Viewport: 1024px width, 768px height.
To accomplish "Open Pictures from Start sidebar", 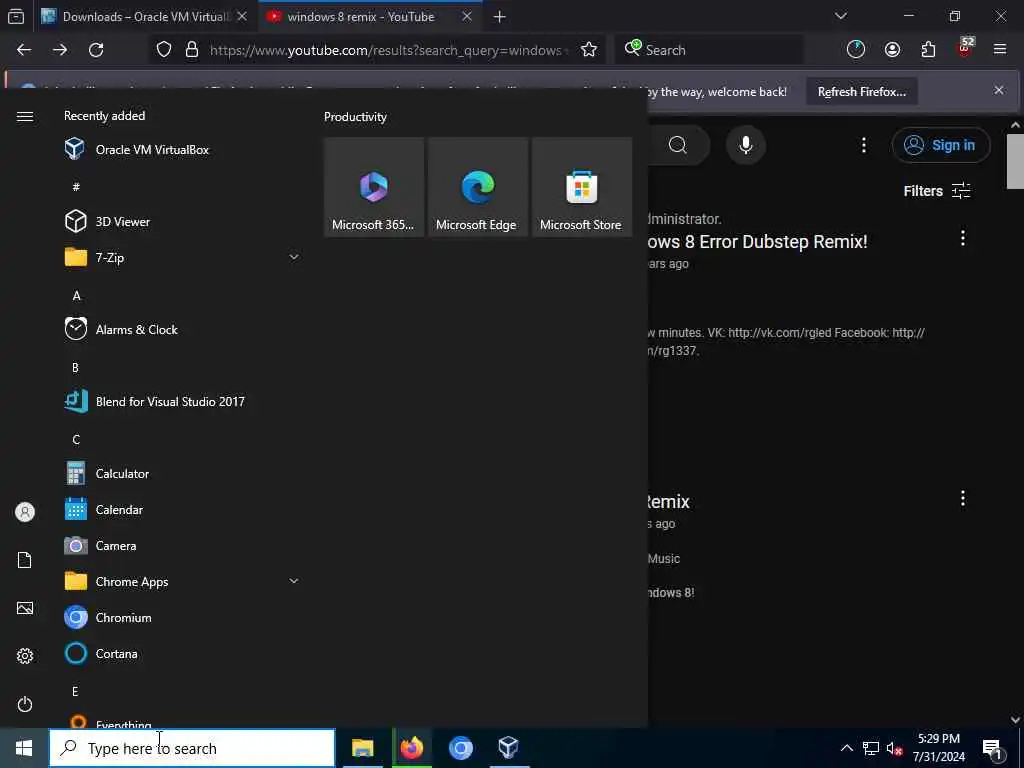I will pyautogui.click(x=25, y=608).
